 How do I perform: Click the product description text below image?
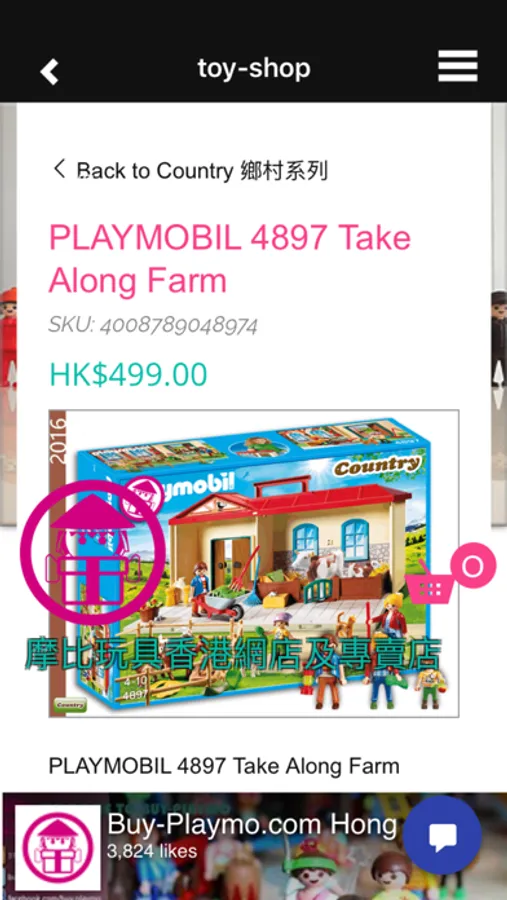click(224, 766)
